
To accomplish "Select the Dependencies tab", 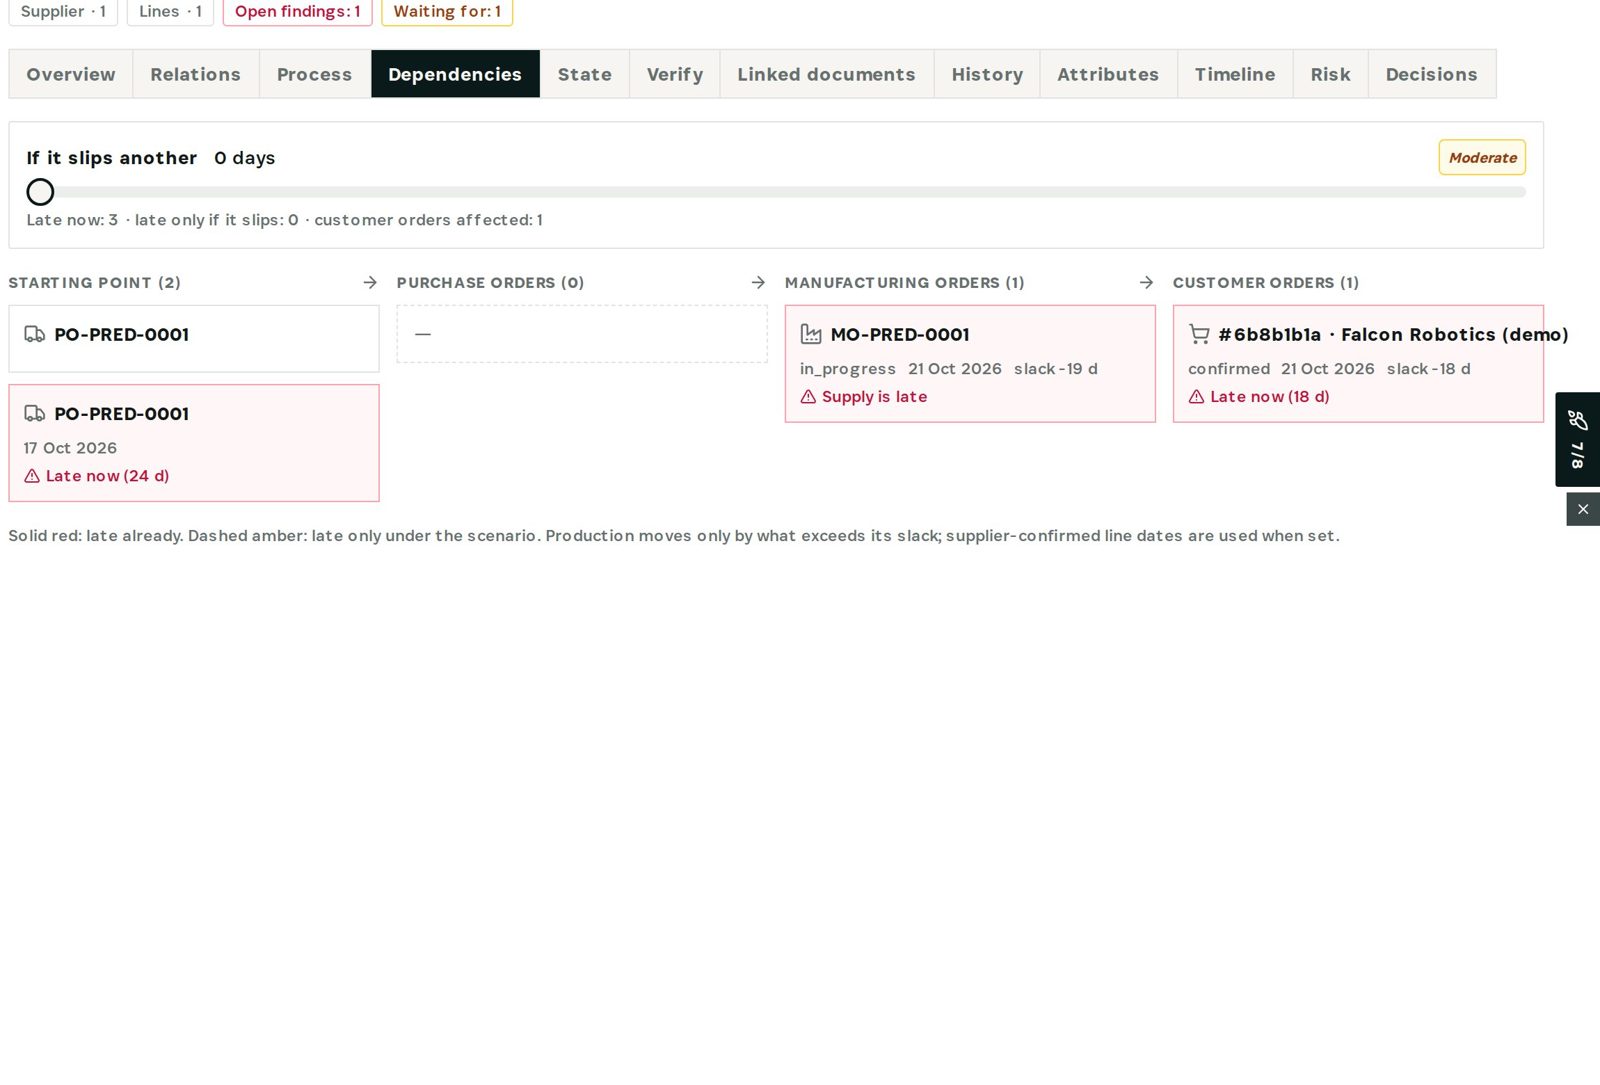I will tap(455, 74).
